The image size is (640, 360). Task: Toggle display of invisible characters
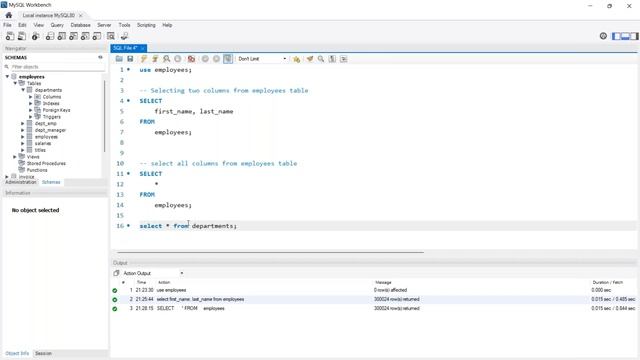[x=332, y=59]
